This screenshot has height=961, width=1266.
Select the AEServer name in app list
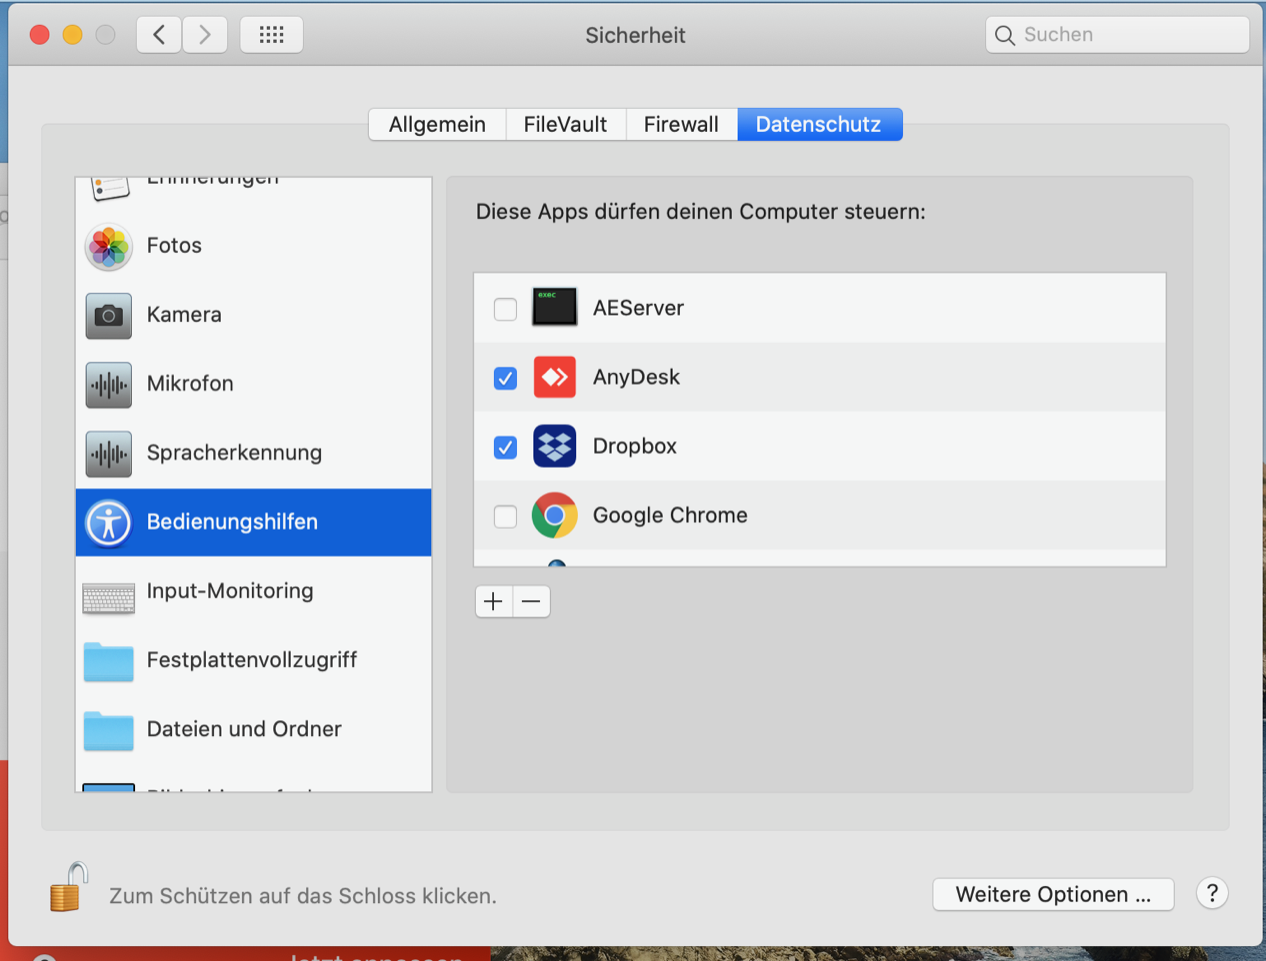[x=638, y=308]
